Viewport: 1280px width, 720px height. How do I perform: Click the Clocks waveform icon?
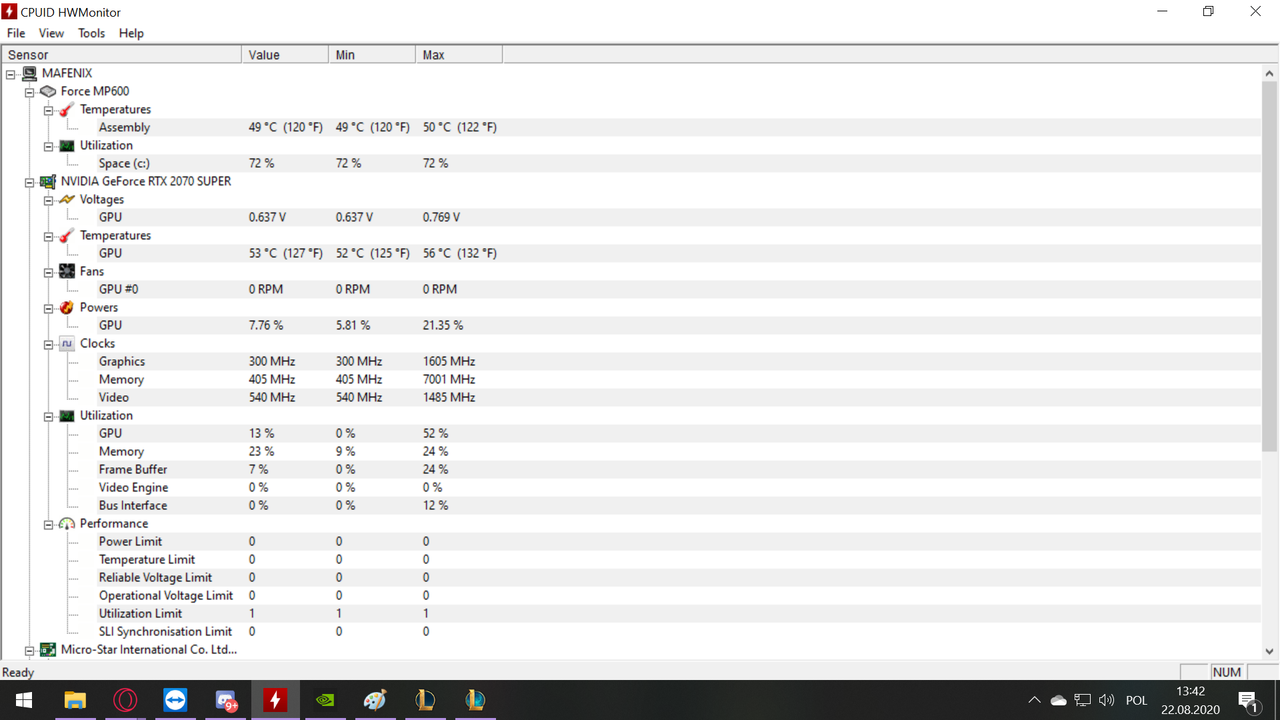click(66, 343)
